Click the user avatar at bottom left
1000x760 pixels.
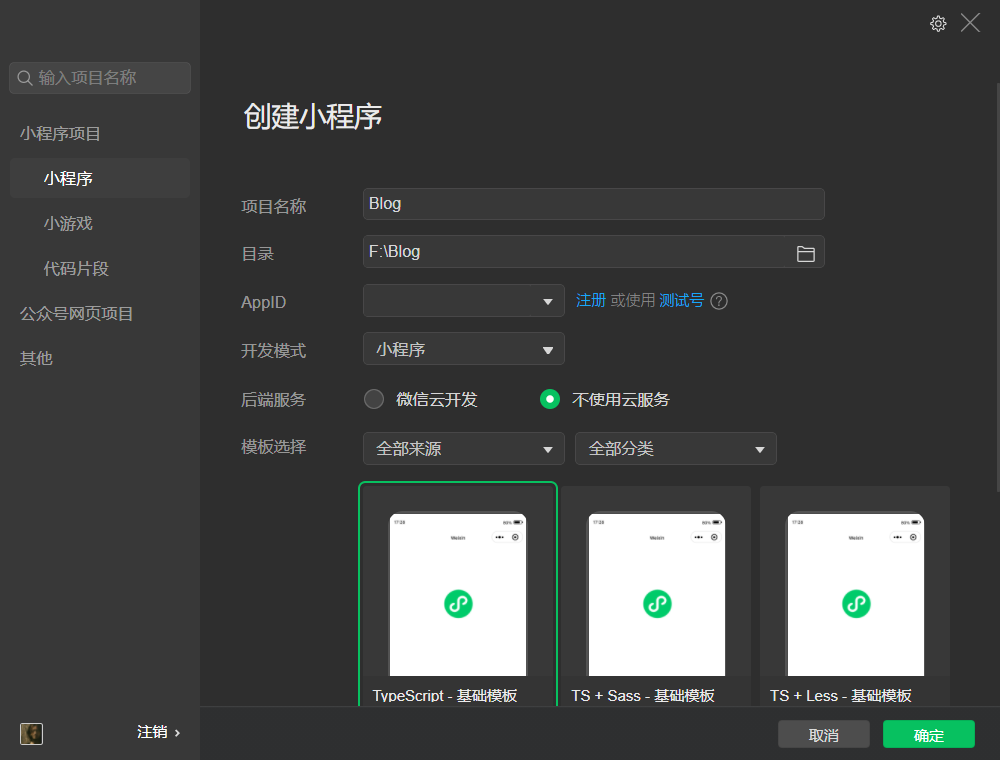click(x=31, y=734)
